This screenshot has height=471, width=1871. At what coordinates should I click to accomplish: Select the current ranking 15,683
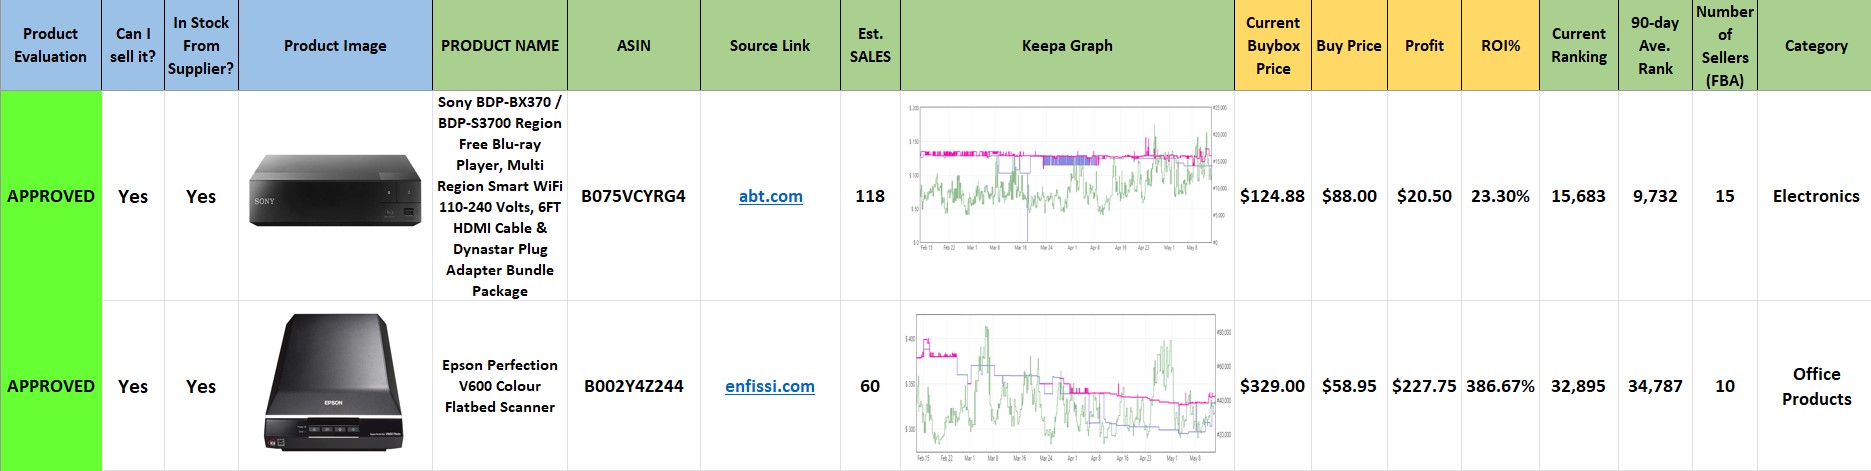1579,196
